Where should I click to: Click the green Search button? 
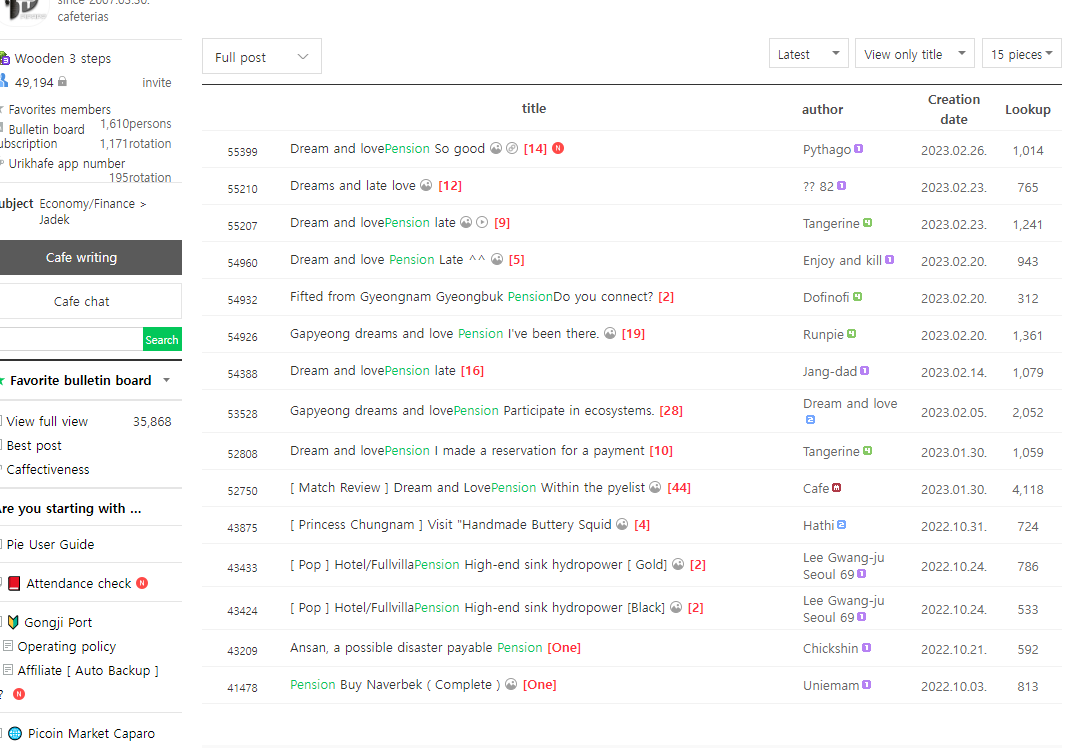(162, 340)
